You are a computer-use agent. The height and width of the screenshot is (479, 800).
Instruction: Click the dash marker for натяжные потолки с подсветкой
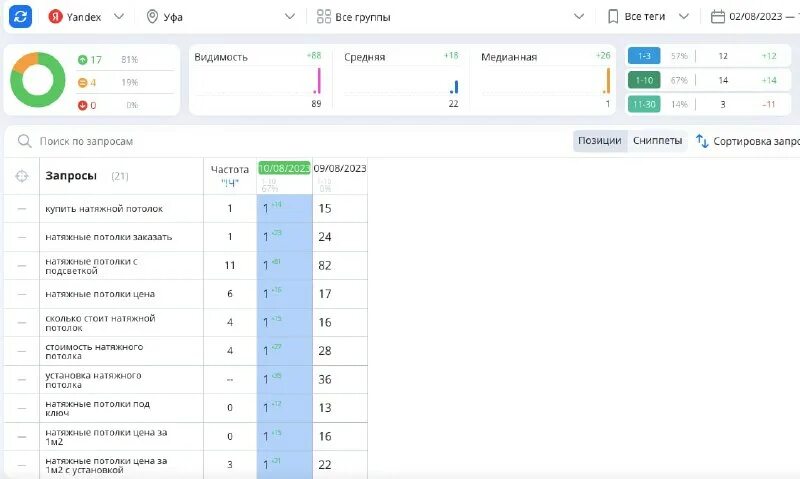click(21, 266)
